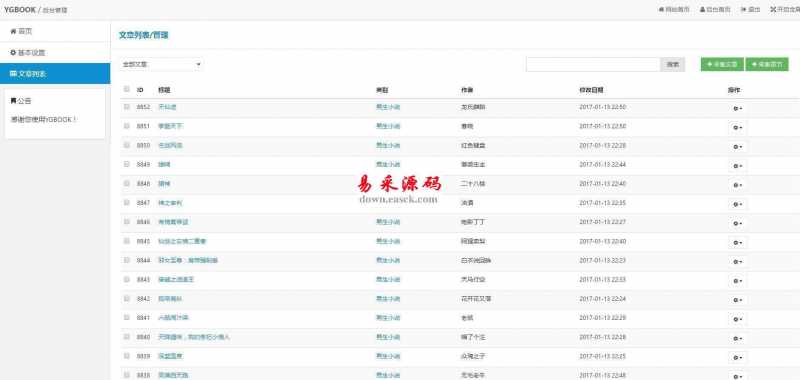Click the gear settings item in sidebar
The image size is (800, 380).
tap(28, 53)
